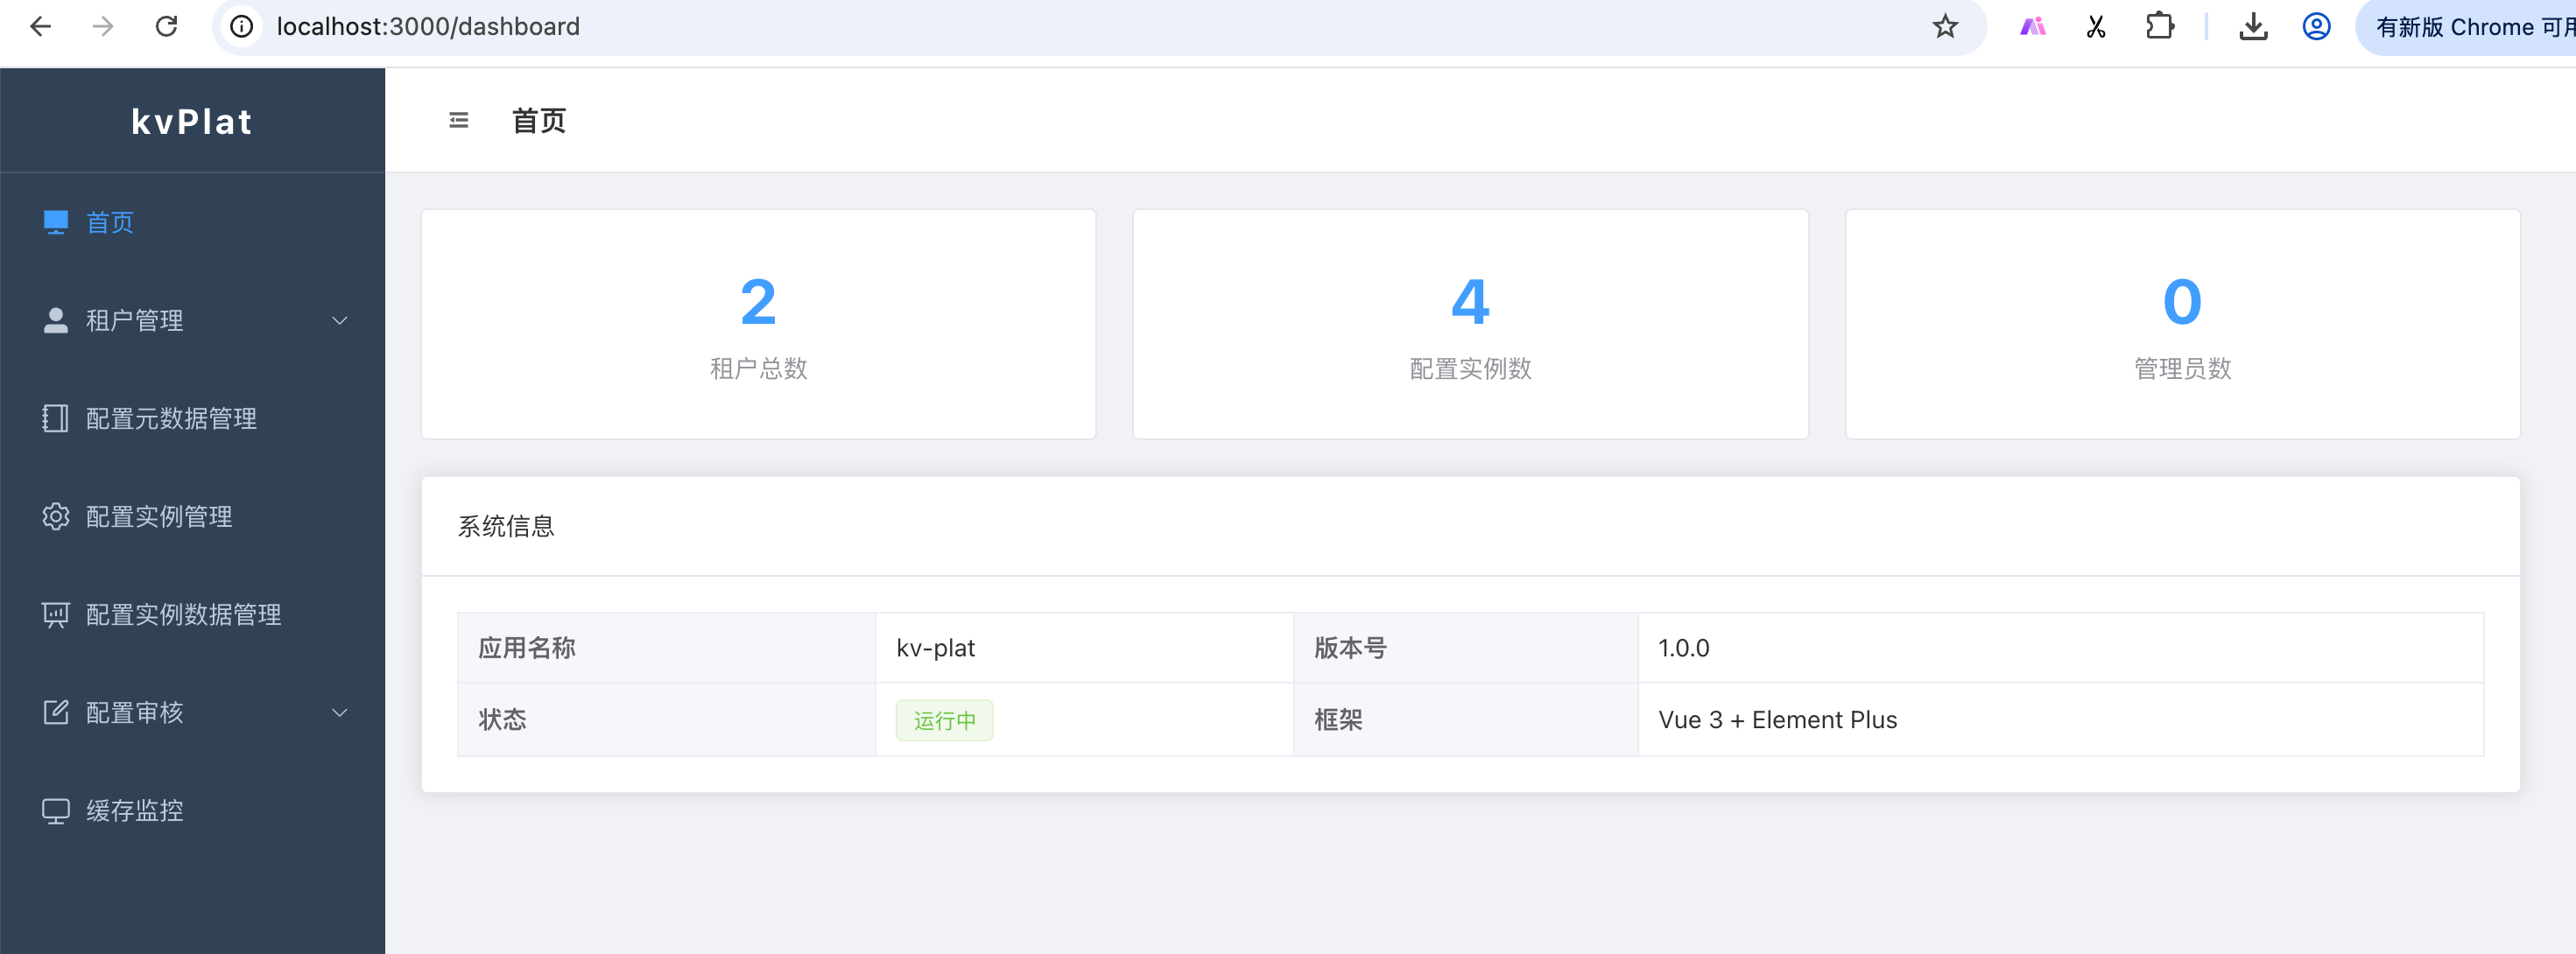Viewport: 2576px width, 954px height.
Task: Open the Chrome downloads icon
Action: click(x=2253, y=27)
